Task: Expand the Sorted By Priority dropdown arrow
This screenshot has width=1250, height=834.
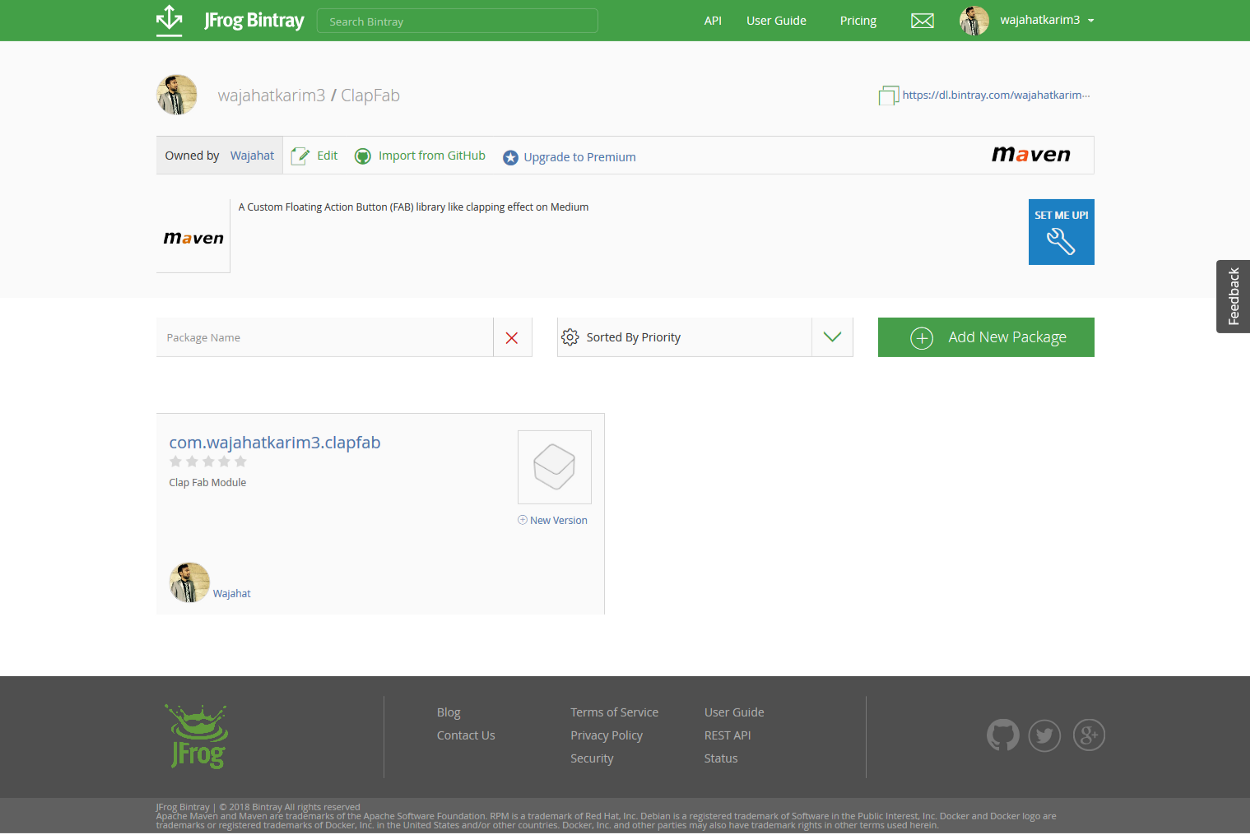Action: pyautogui.click(x=832, y=337)
